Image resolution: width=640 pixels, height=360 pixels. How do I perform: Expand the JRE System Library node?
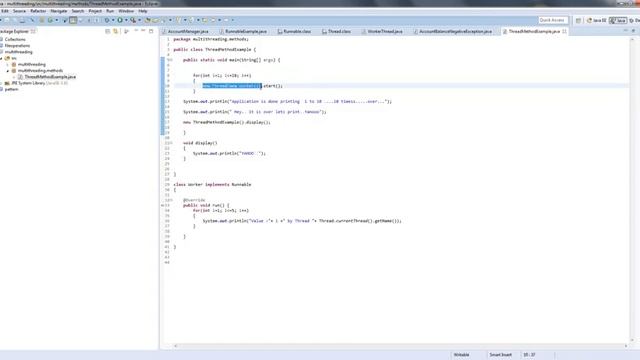coord(2,83)
